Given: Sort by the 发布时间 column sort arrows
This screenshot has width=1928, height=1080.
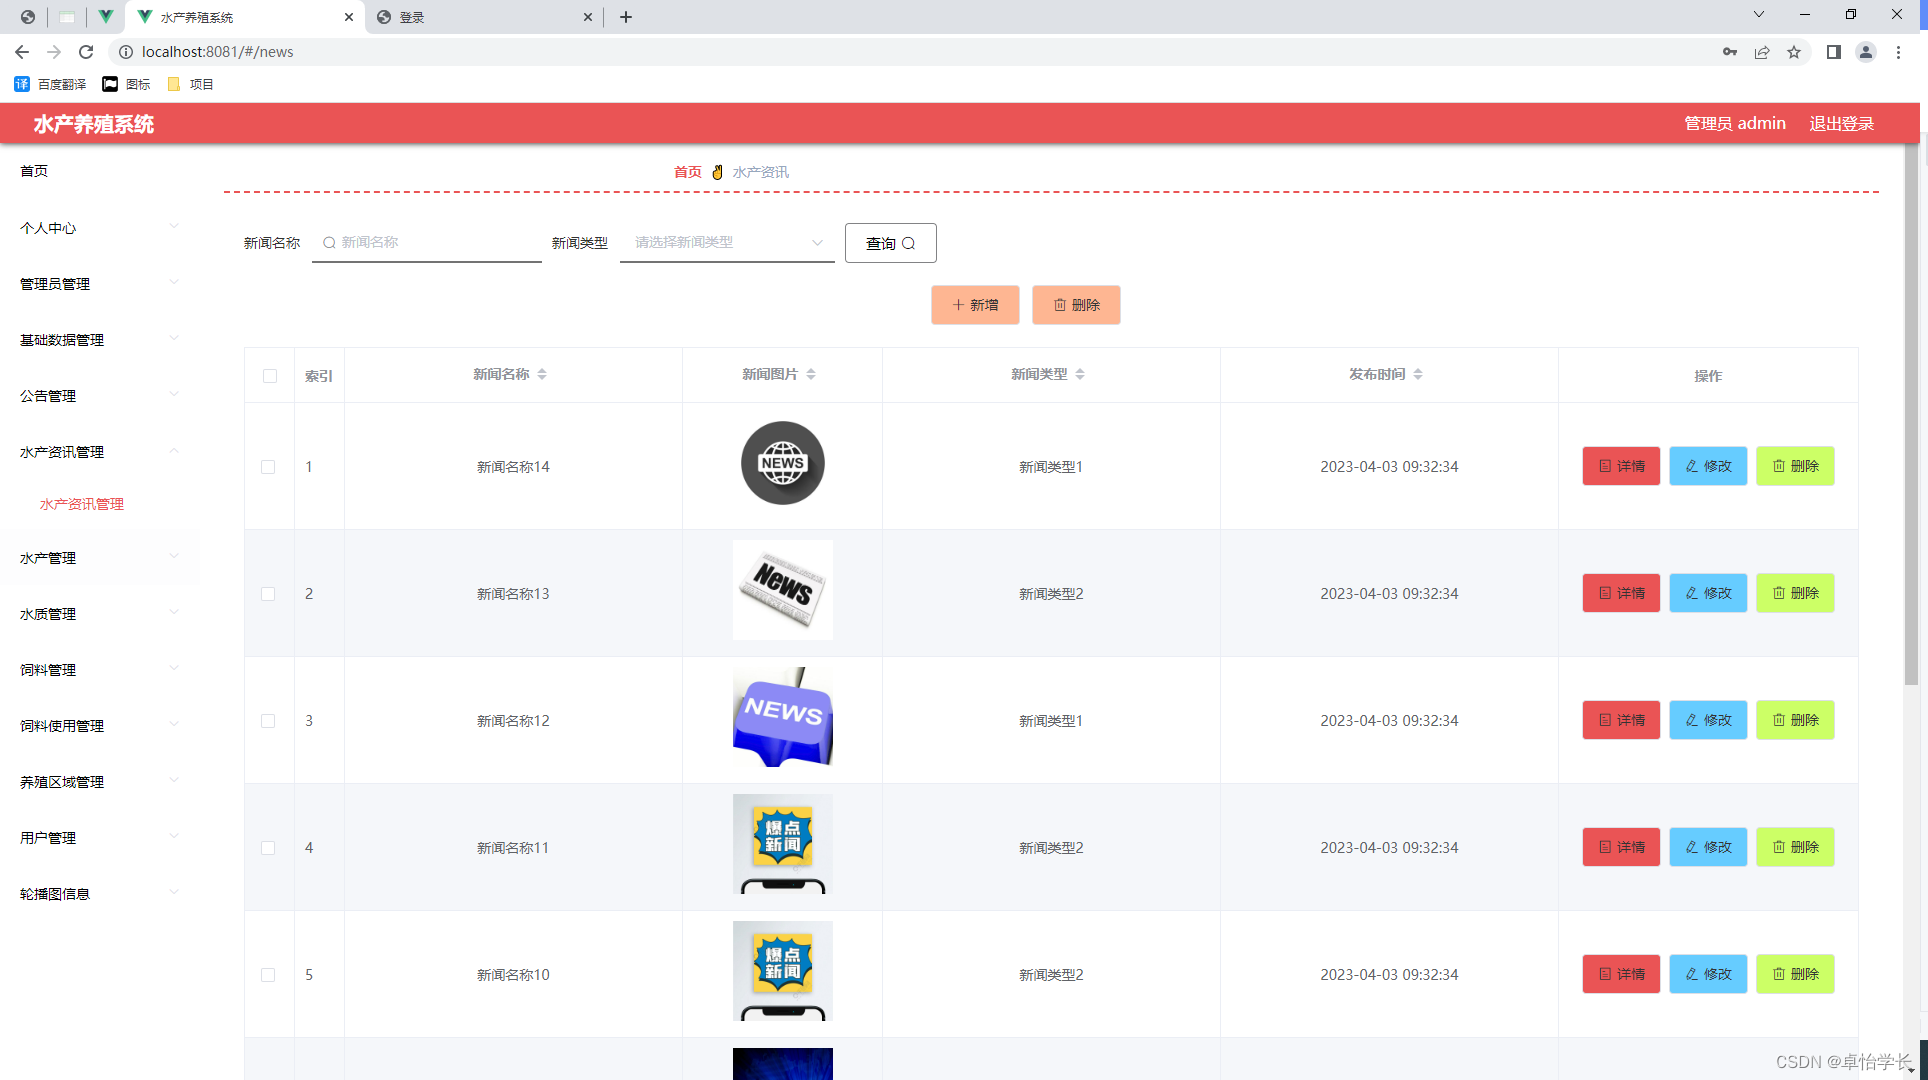Looking at the screenshot, I should [1418, 374].
